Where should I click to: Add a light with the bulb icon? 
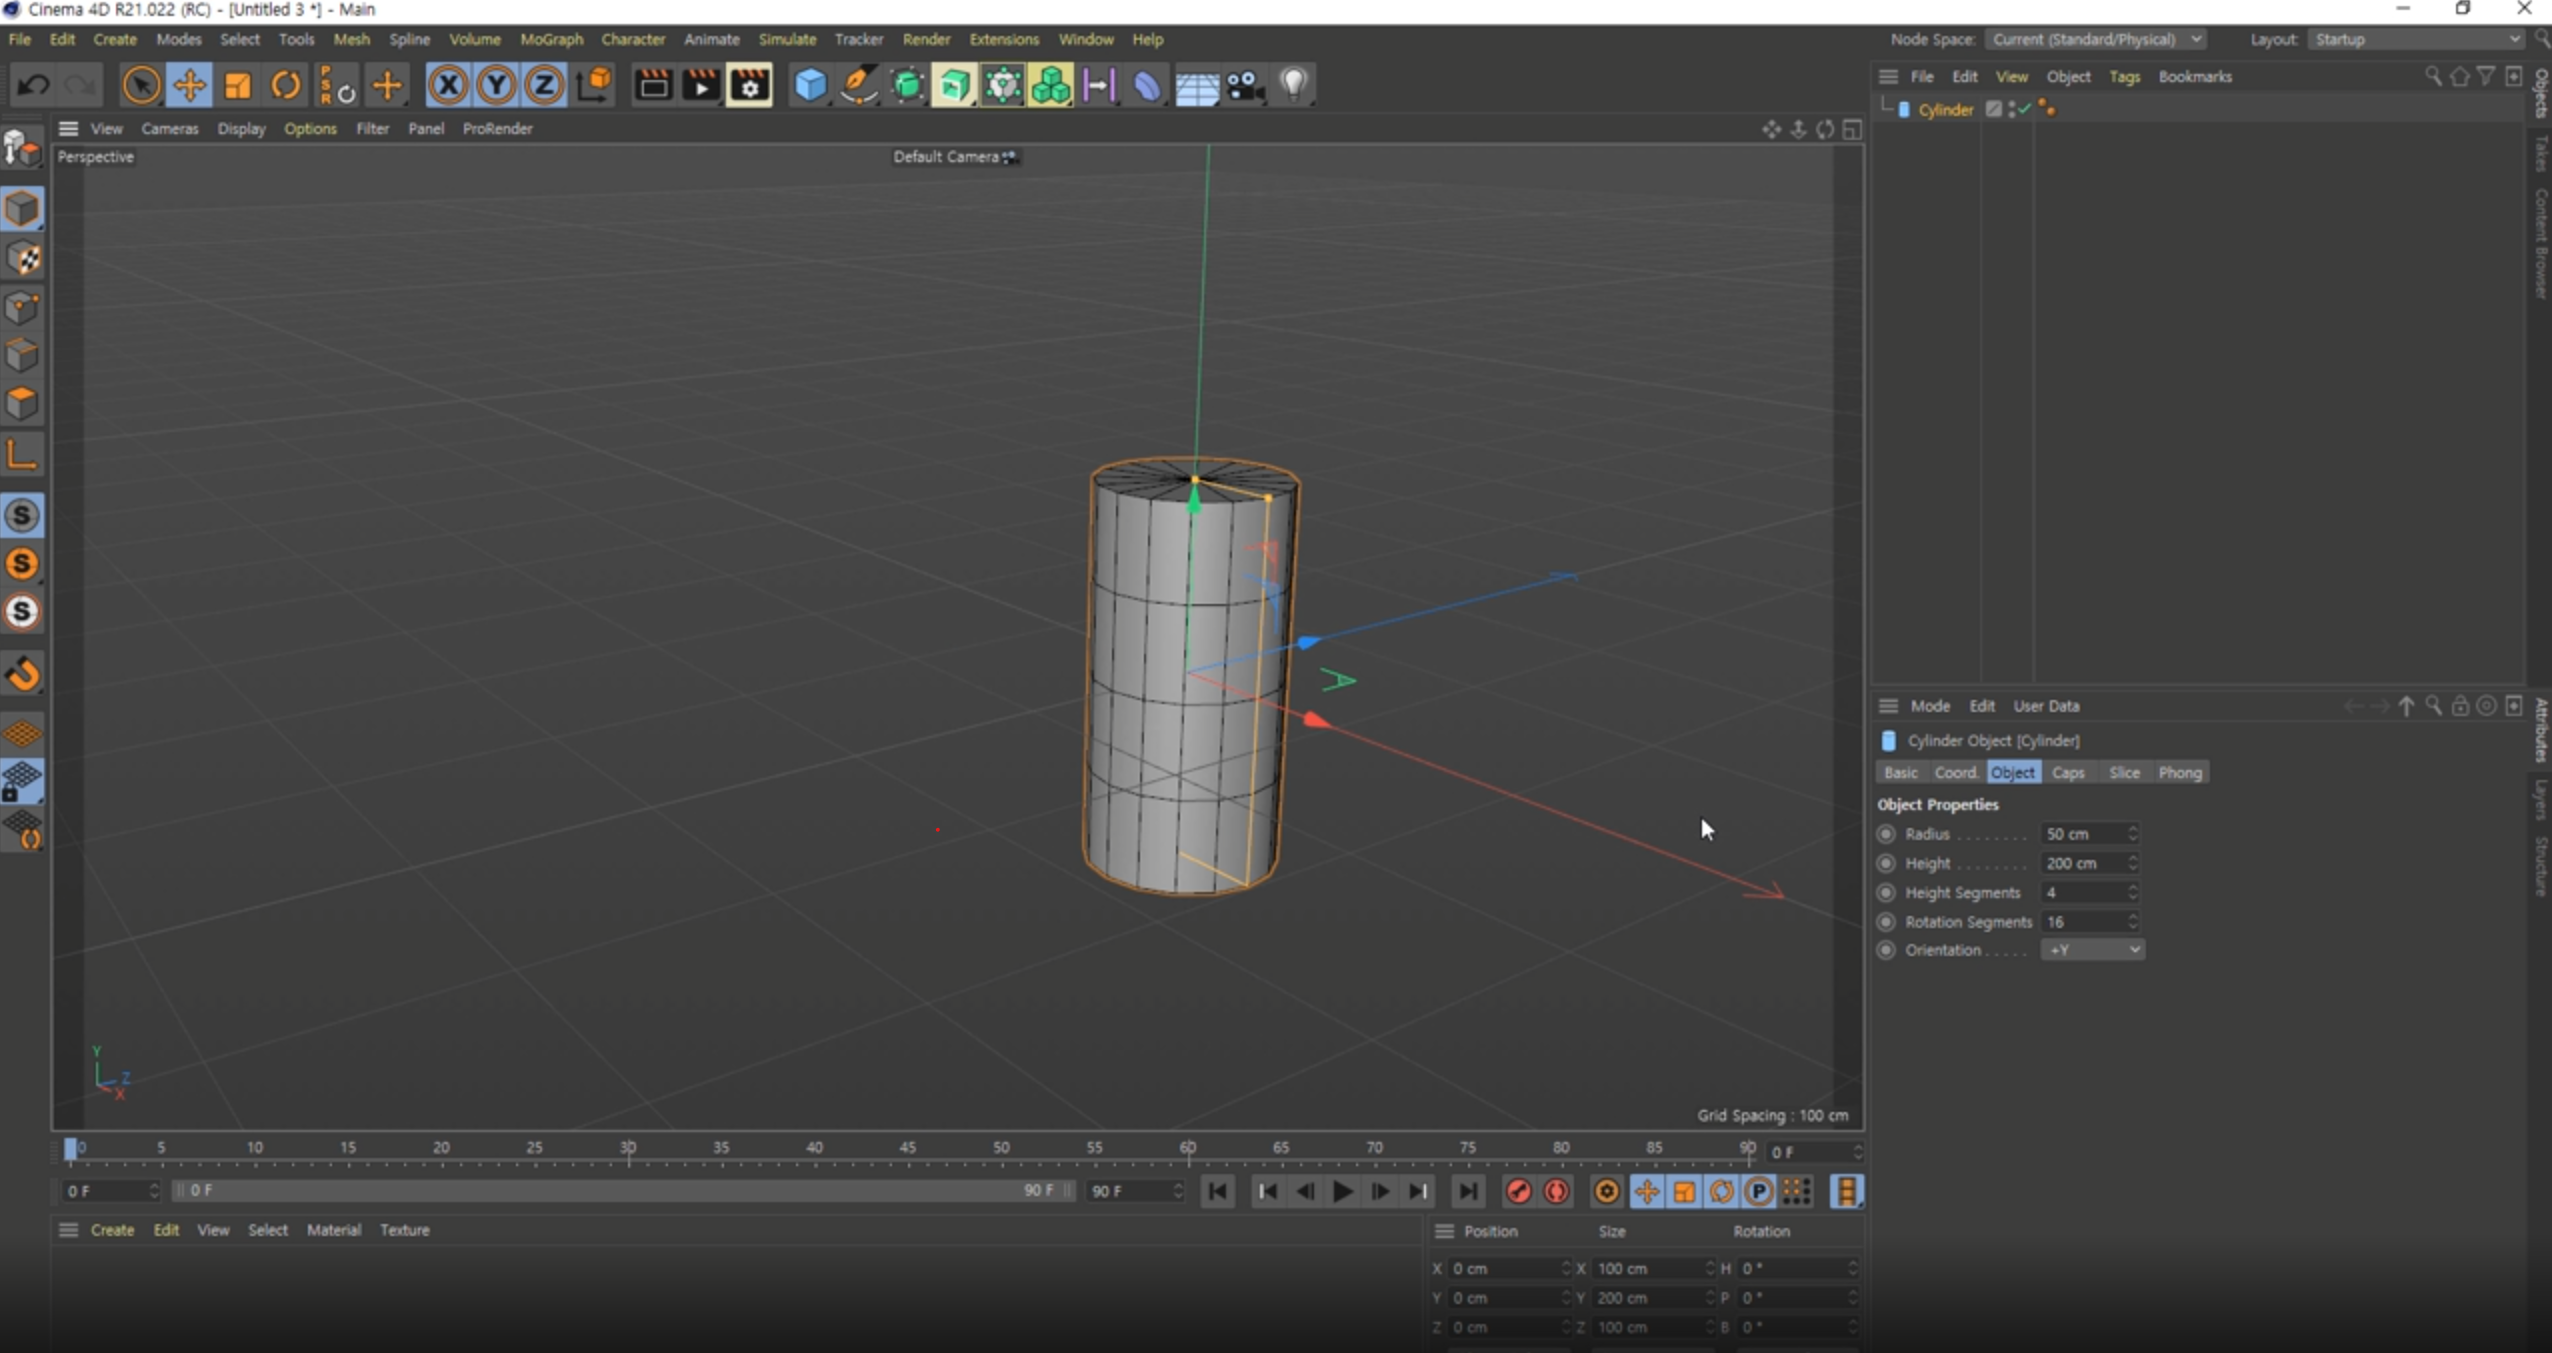click(x=1293, y=85)
